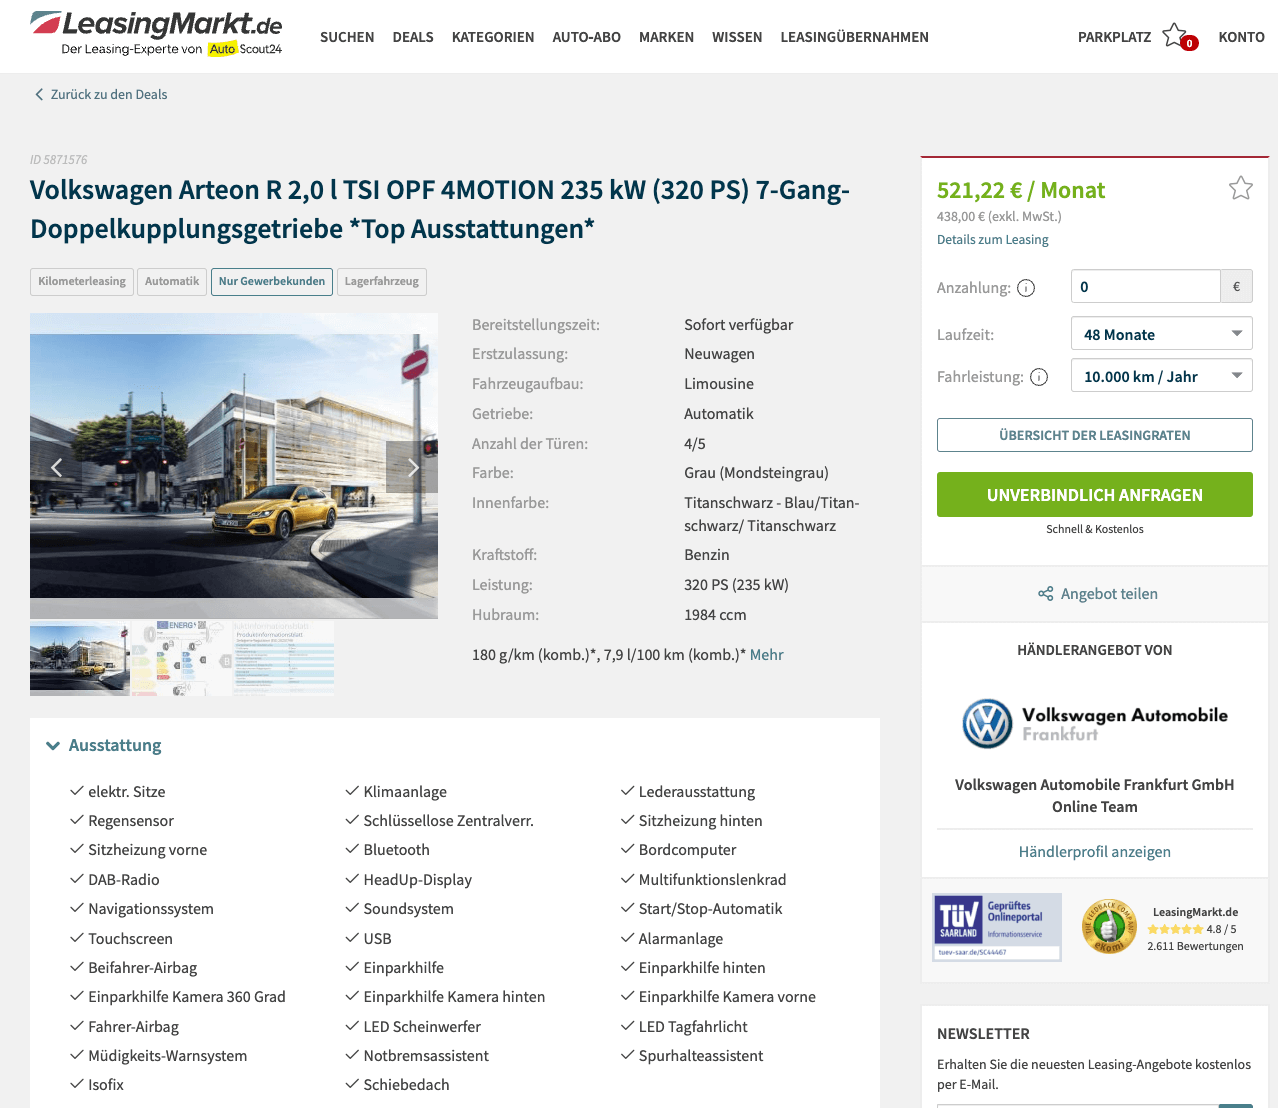Click the Notbremsassistent equipment item
1278x1108 pixels.
point(426,1056)
